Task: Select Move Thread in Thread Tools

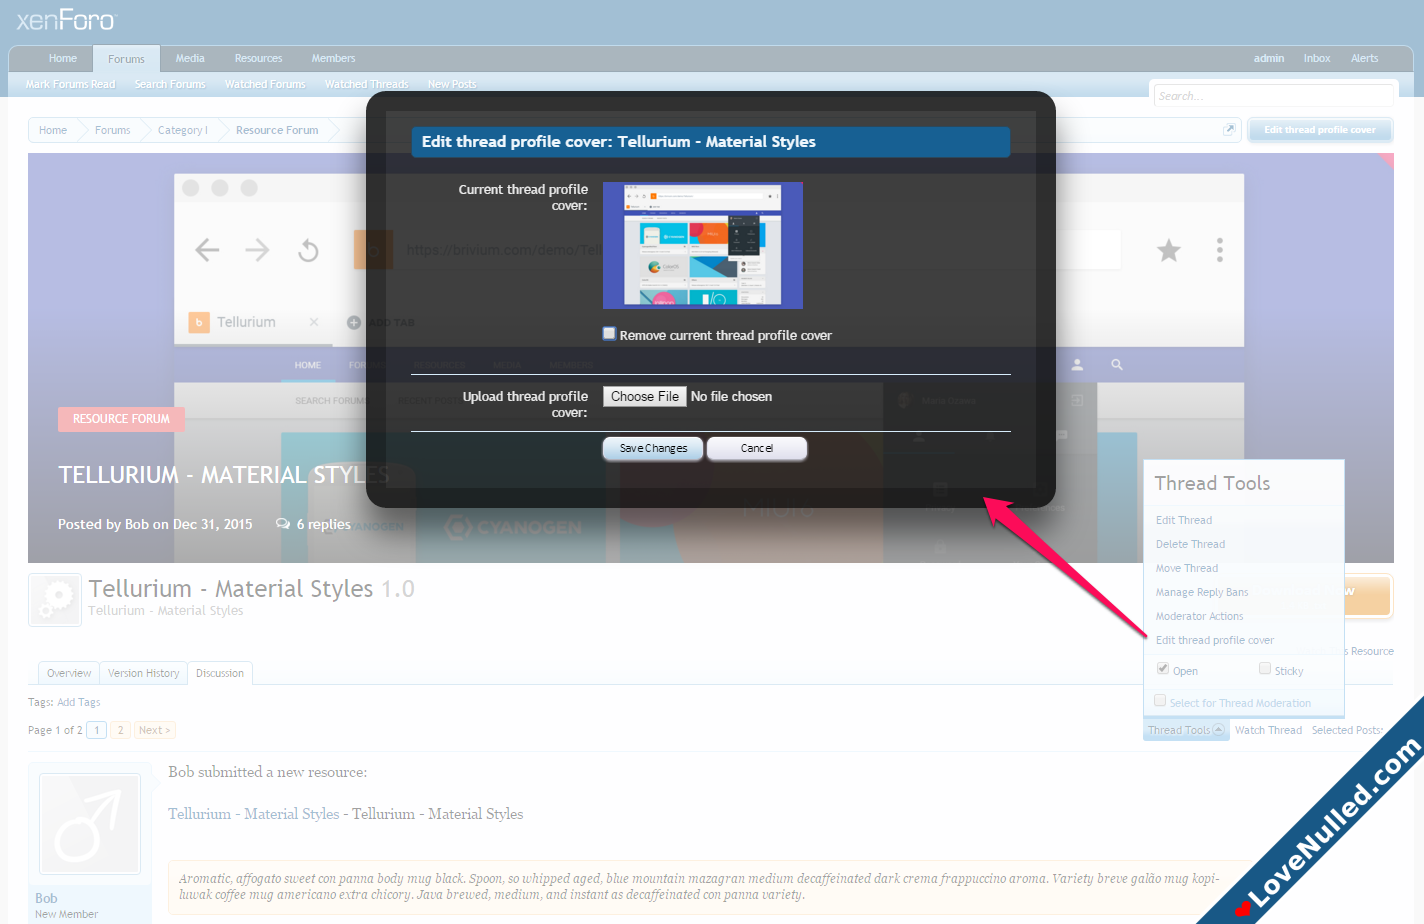Action: (x=1187, y=568)
